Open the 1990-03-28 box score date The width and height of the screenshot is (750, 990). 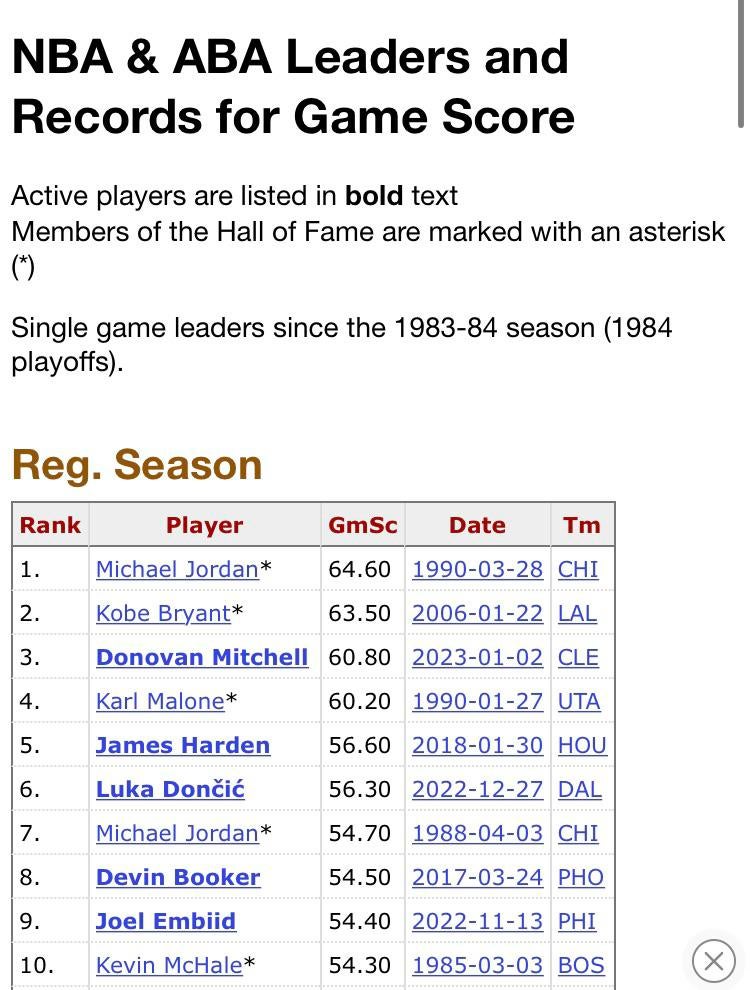point(477,569)
